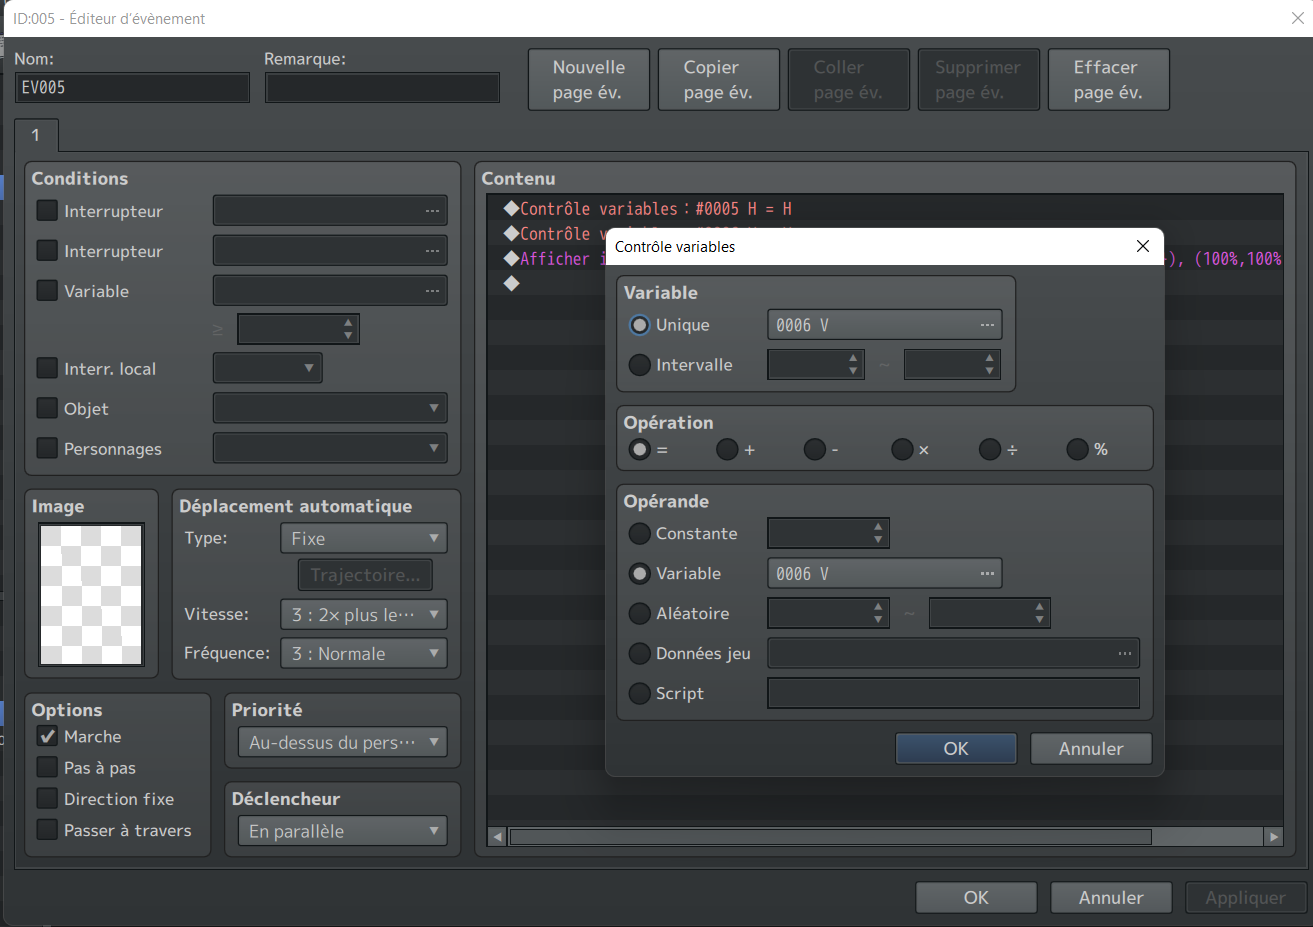This screenshot has height=927, width=1313.
Task: Click the Nouvelle page év. button
Action: (x=588, y=80)
